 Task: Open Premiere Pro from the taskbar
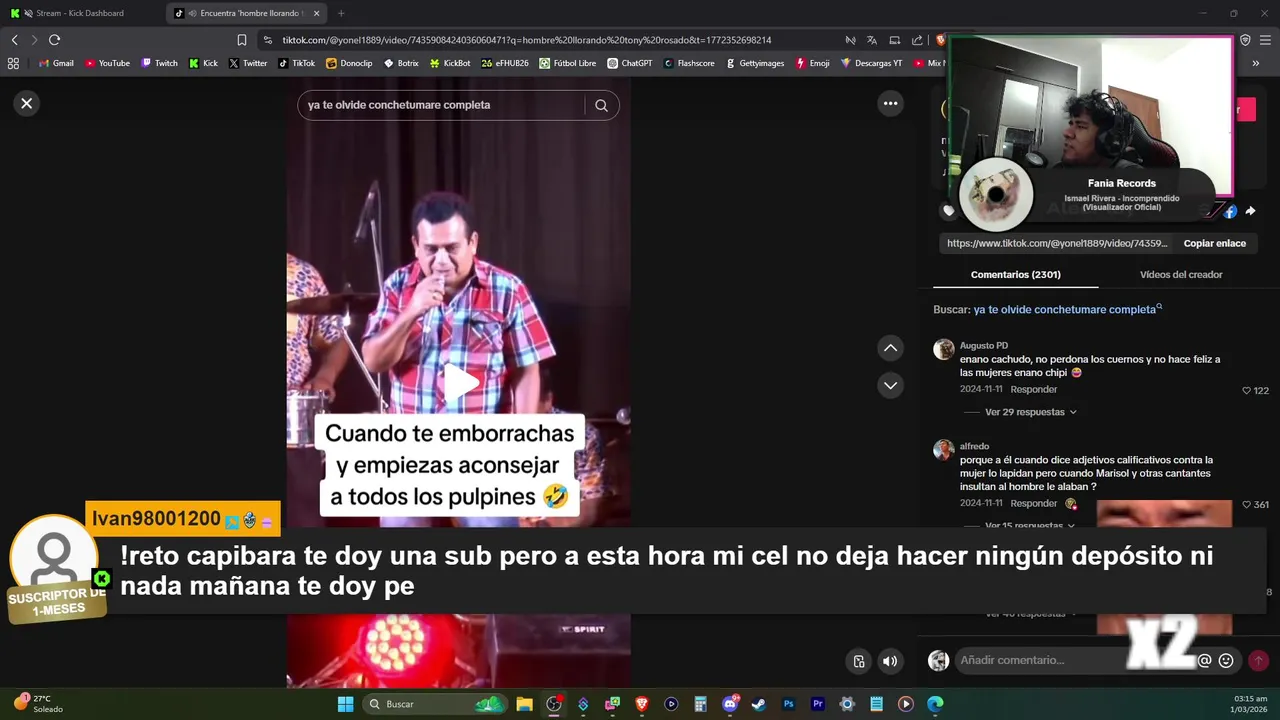(x=817, y=704)
